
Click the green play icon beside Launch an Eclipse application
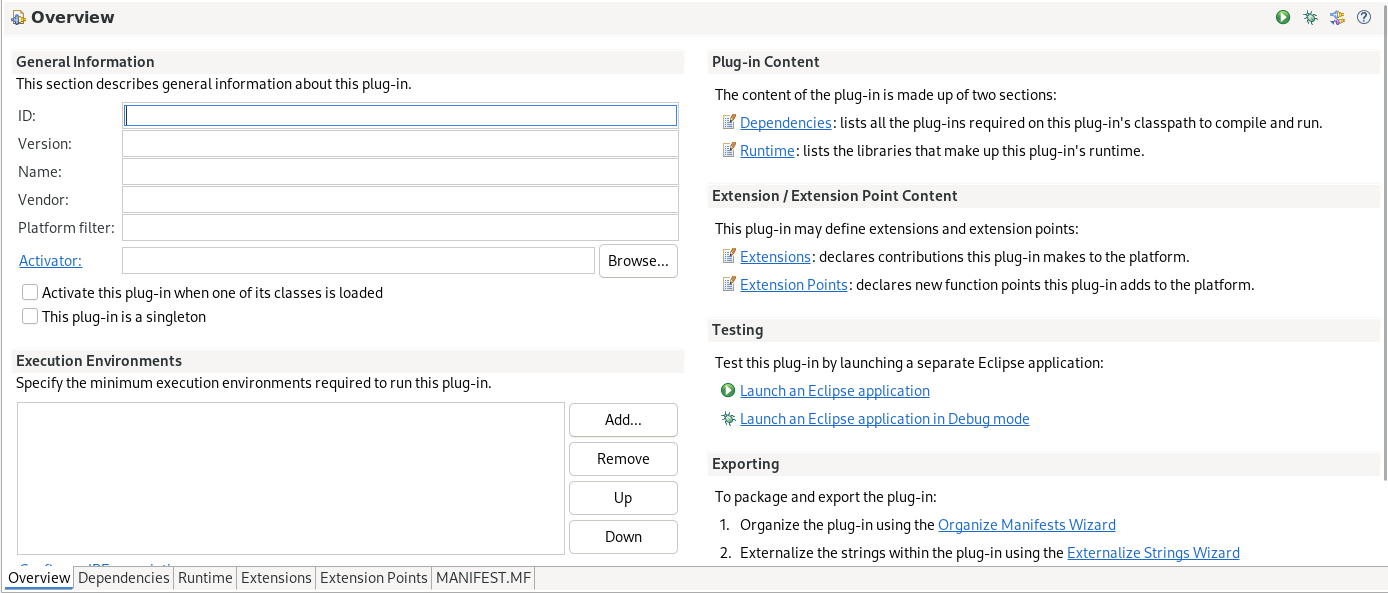point(729,391)
